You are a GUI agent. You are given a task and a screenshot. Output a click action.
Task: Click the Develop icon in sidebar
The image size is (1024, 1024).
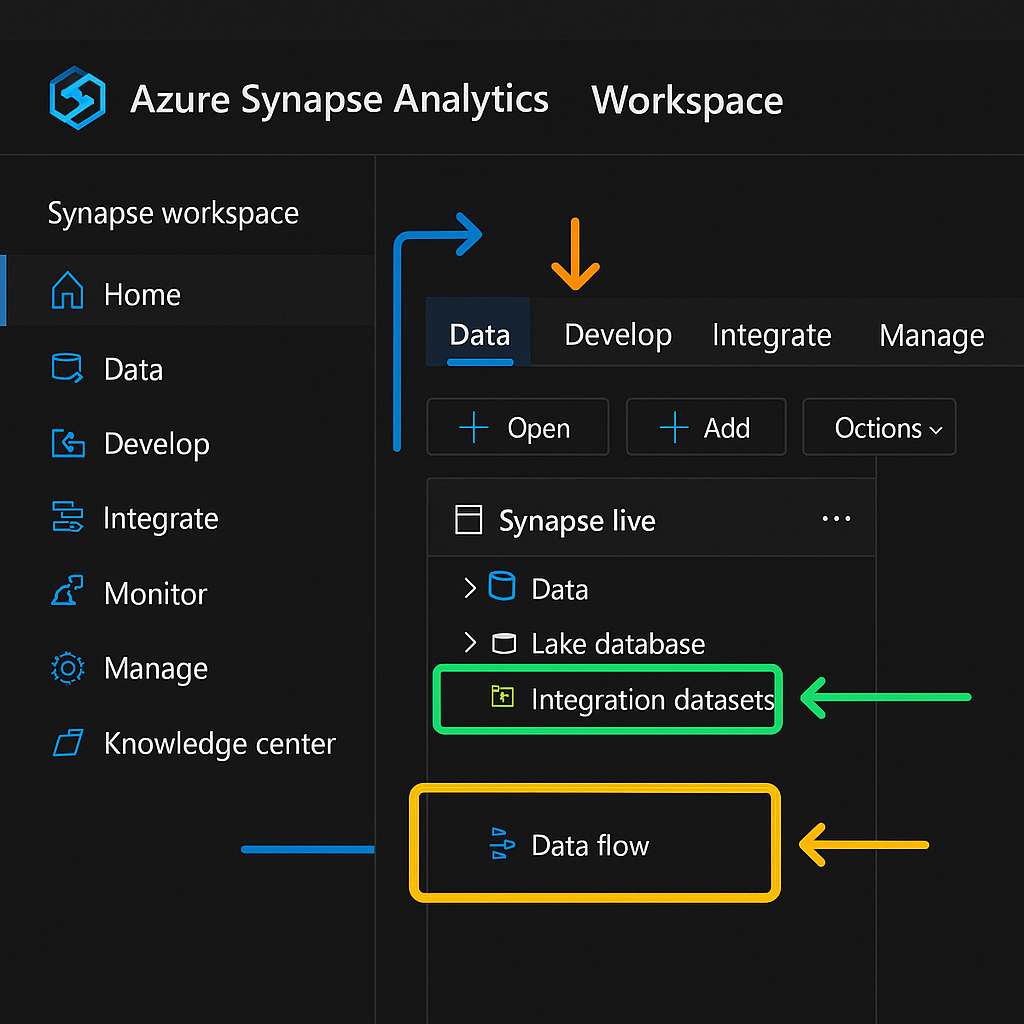[x=68, y=443]
